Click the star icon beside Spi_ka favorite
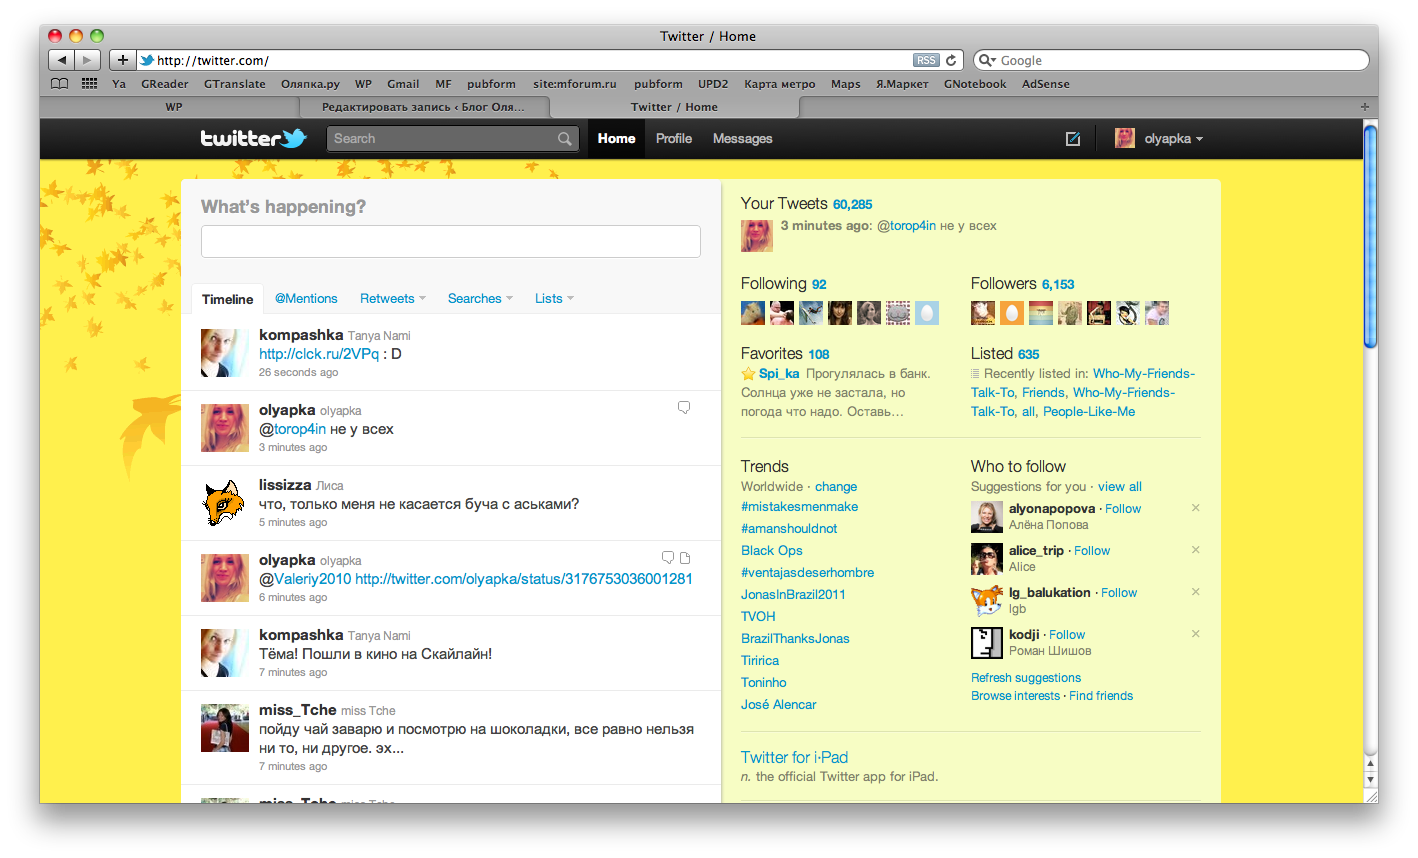 (x=748, y=373)
